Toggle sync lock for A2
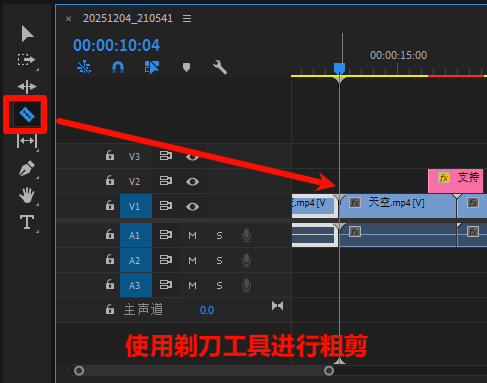Screen dimensions: 487x383 (x=166, y=260)
